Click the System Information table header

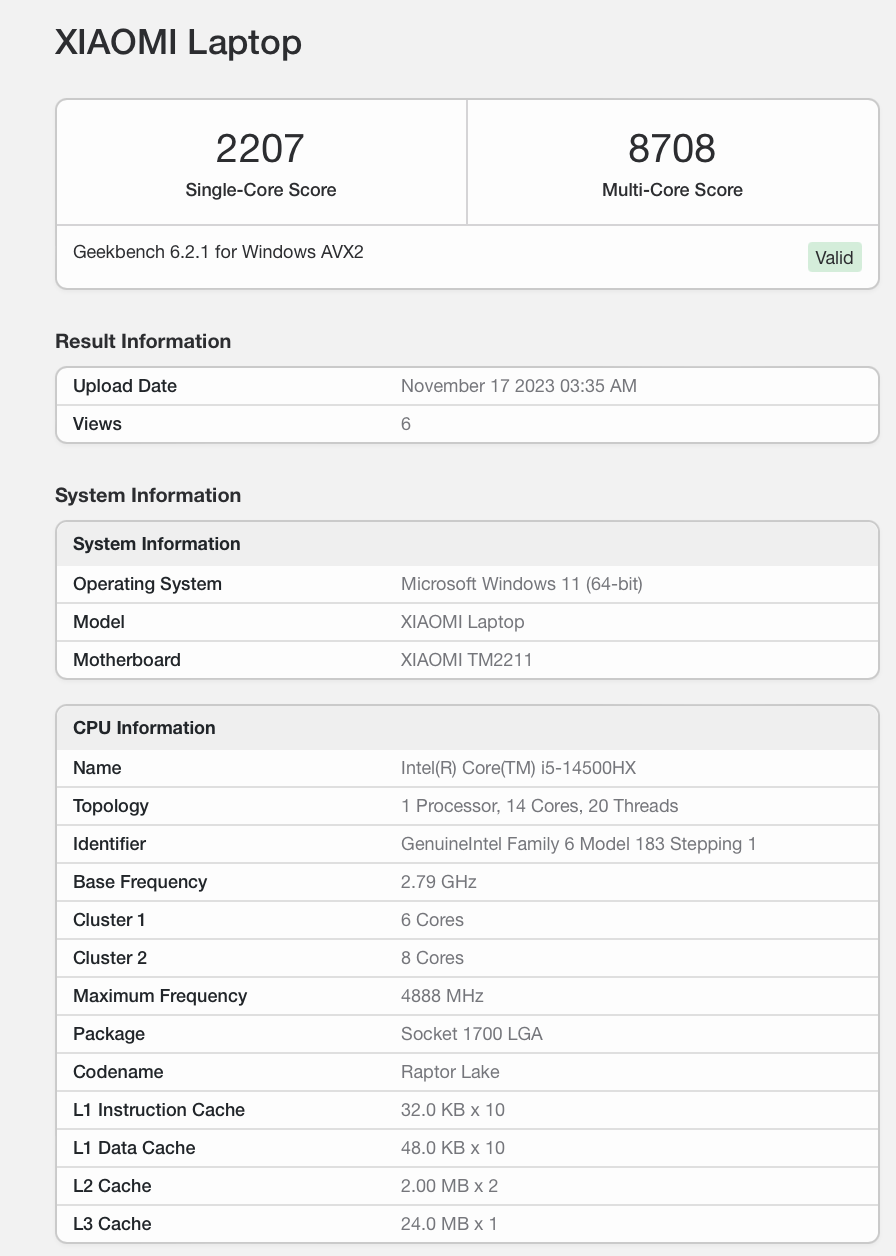(157, 544)
